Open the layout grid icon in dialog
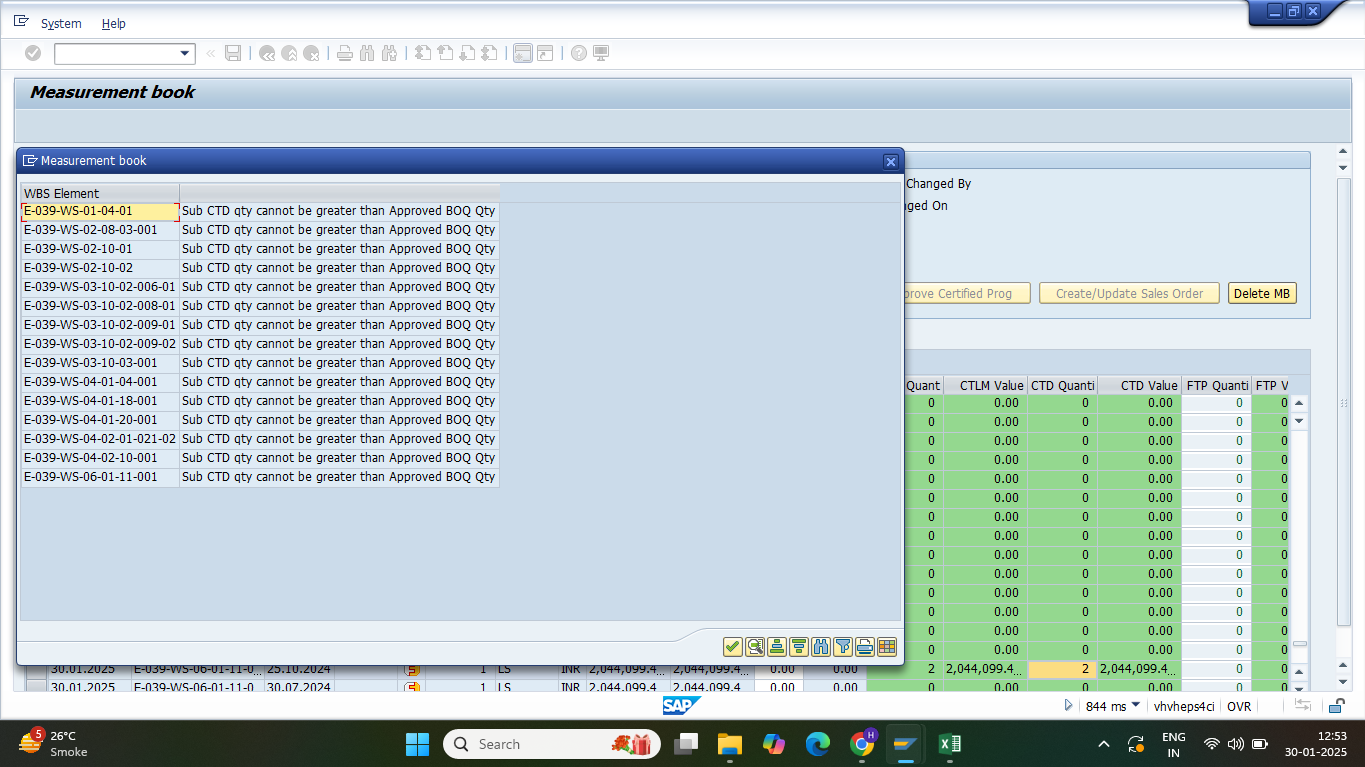Screen dimensions: 1365x767 tap(887, 647)
